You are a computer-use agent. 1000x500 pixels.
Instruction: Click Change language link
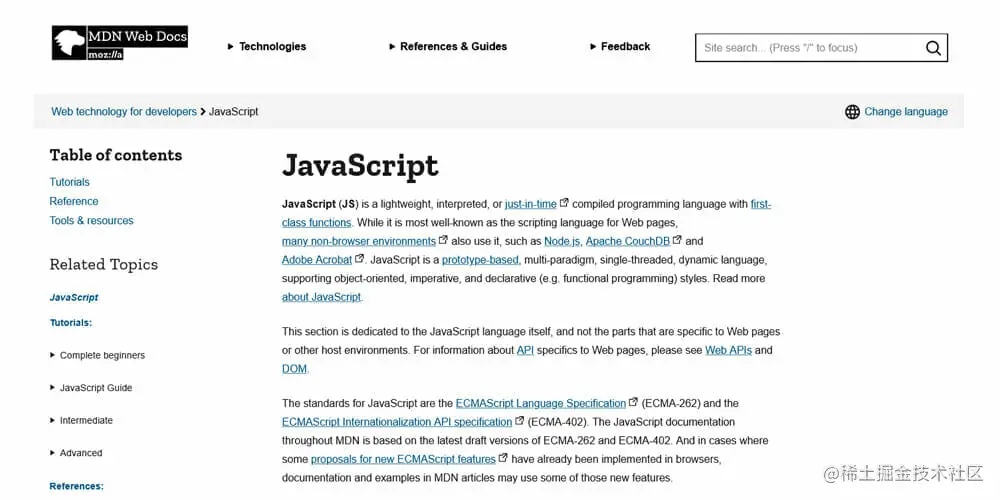(906, 112)
